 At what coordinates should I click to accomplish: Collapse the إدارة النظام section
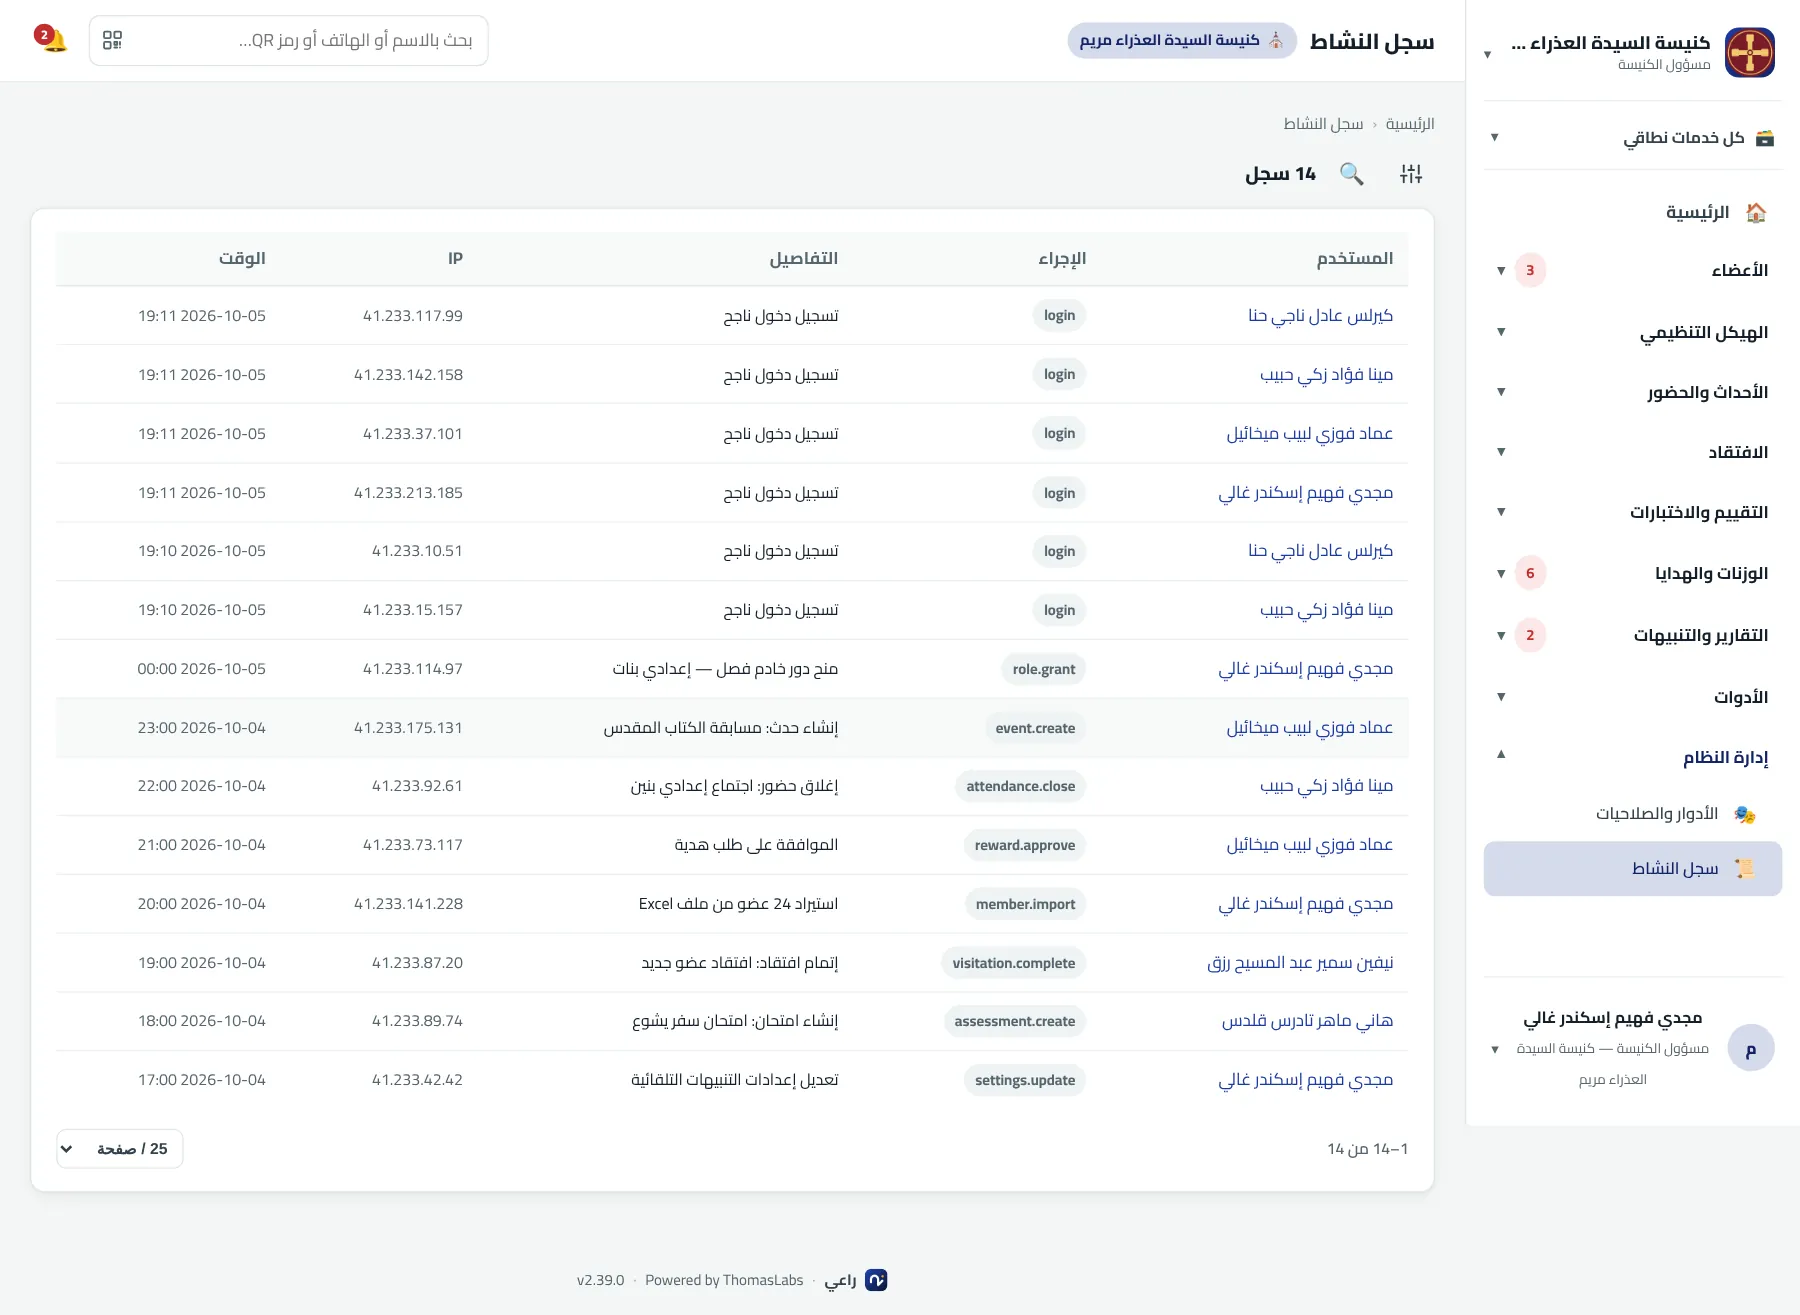(x=1633, y=757)
